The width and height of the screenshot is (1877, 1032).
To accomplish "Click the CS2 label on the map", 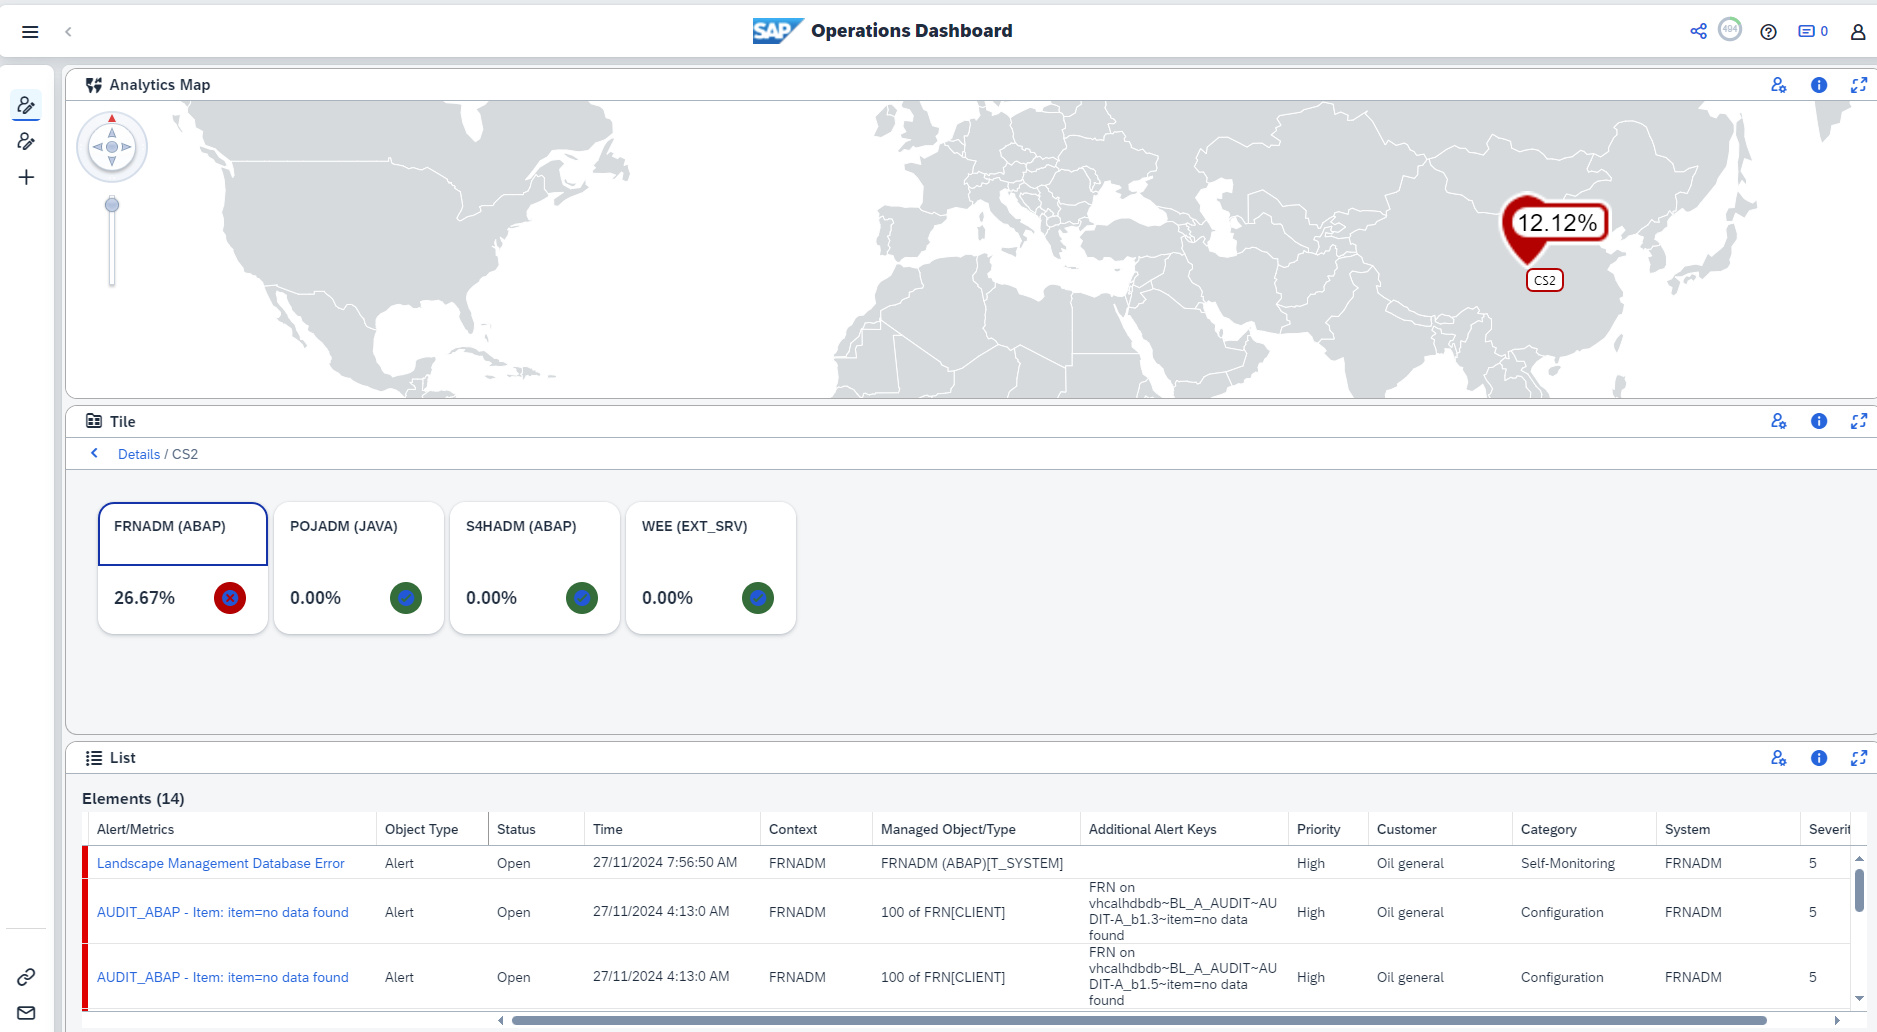I will (1545, 280).
